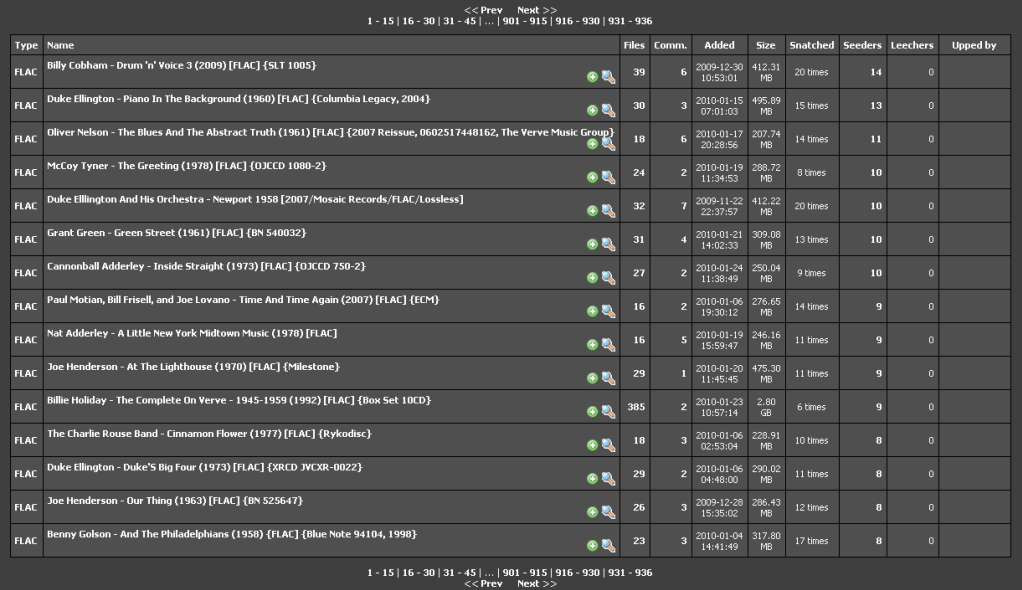Click magnifier icon for At The Lighthouse torrent

(608, 378)
